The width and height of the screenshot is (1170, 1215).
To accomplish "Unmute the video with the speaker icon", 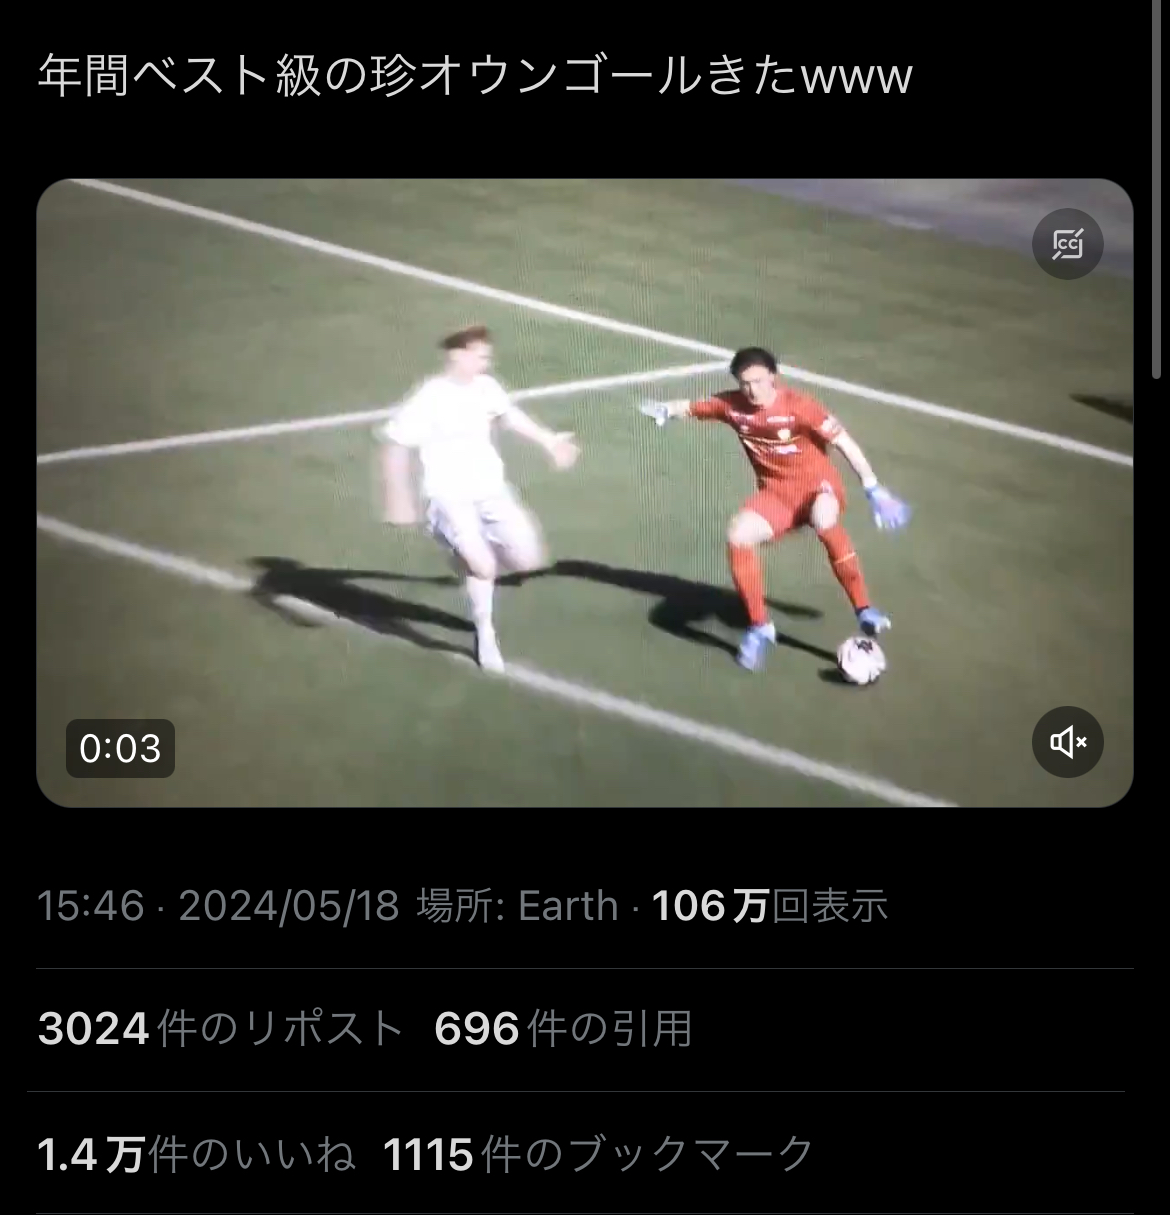I will pos(1067,742).
